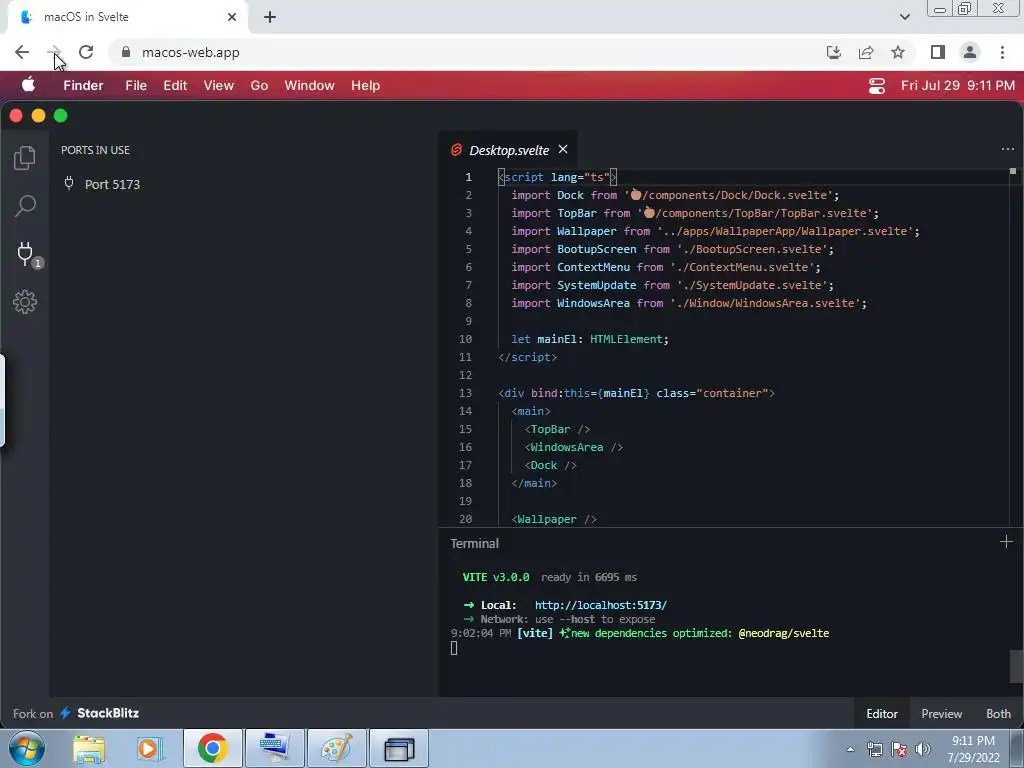Image resolution: width=1024 pixels, height=768 pixels.
Task: Launch Windows Media Player from taskbar
Action: point(148,749)
